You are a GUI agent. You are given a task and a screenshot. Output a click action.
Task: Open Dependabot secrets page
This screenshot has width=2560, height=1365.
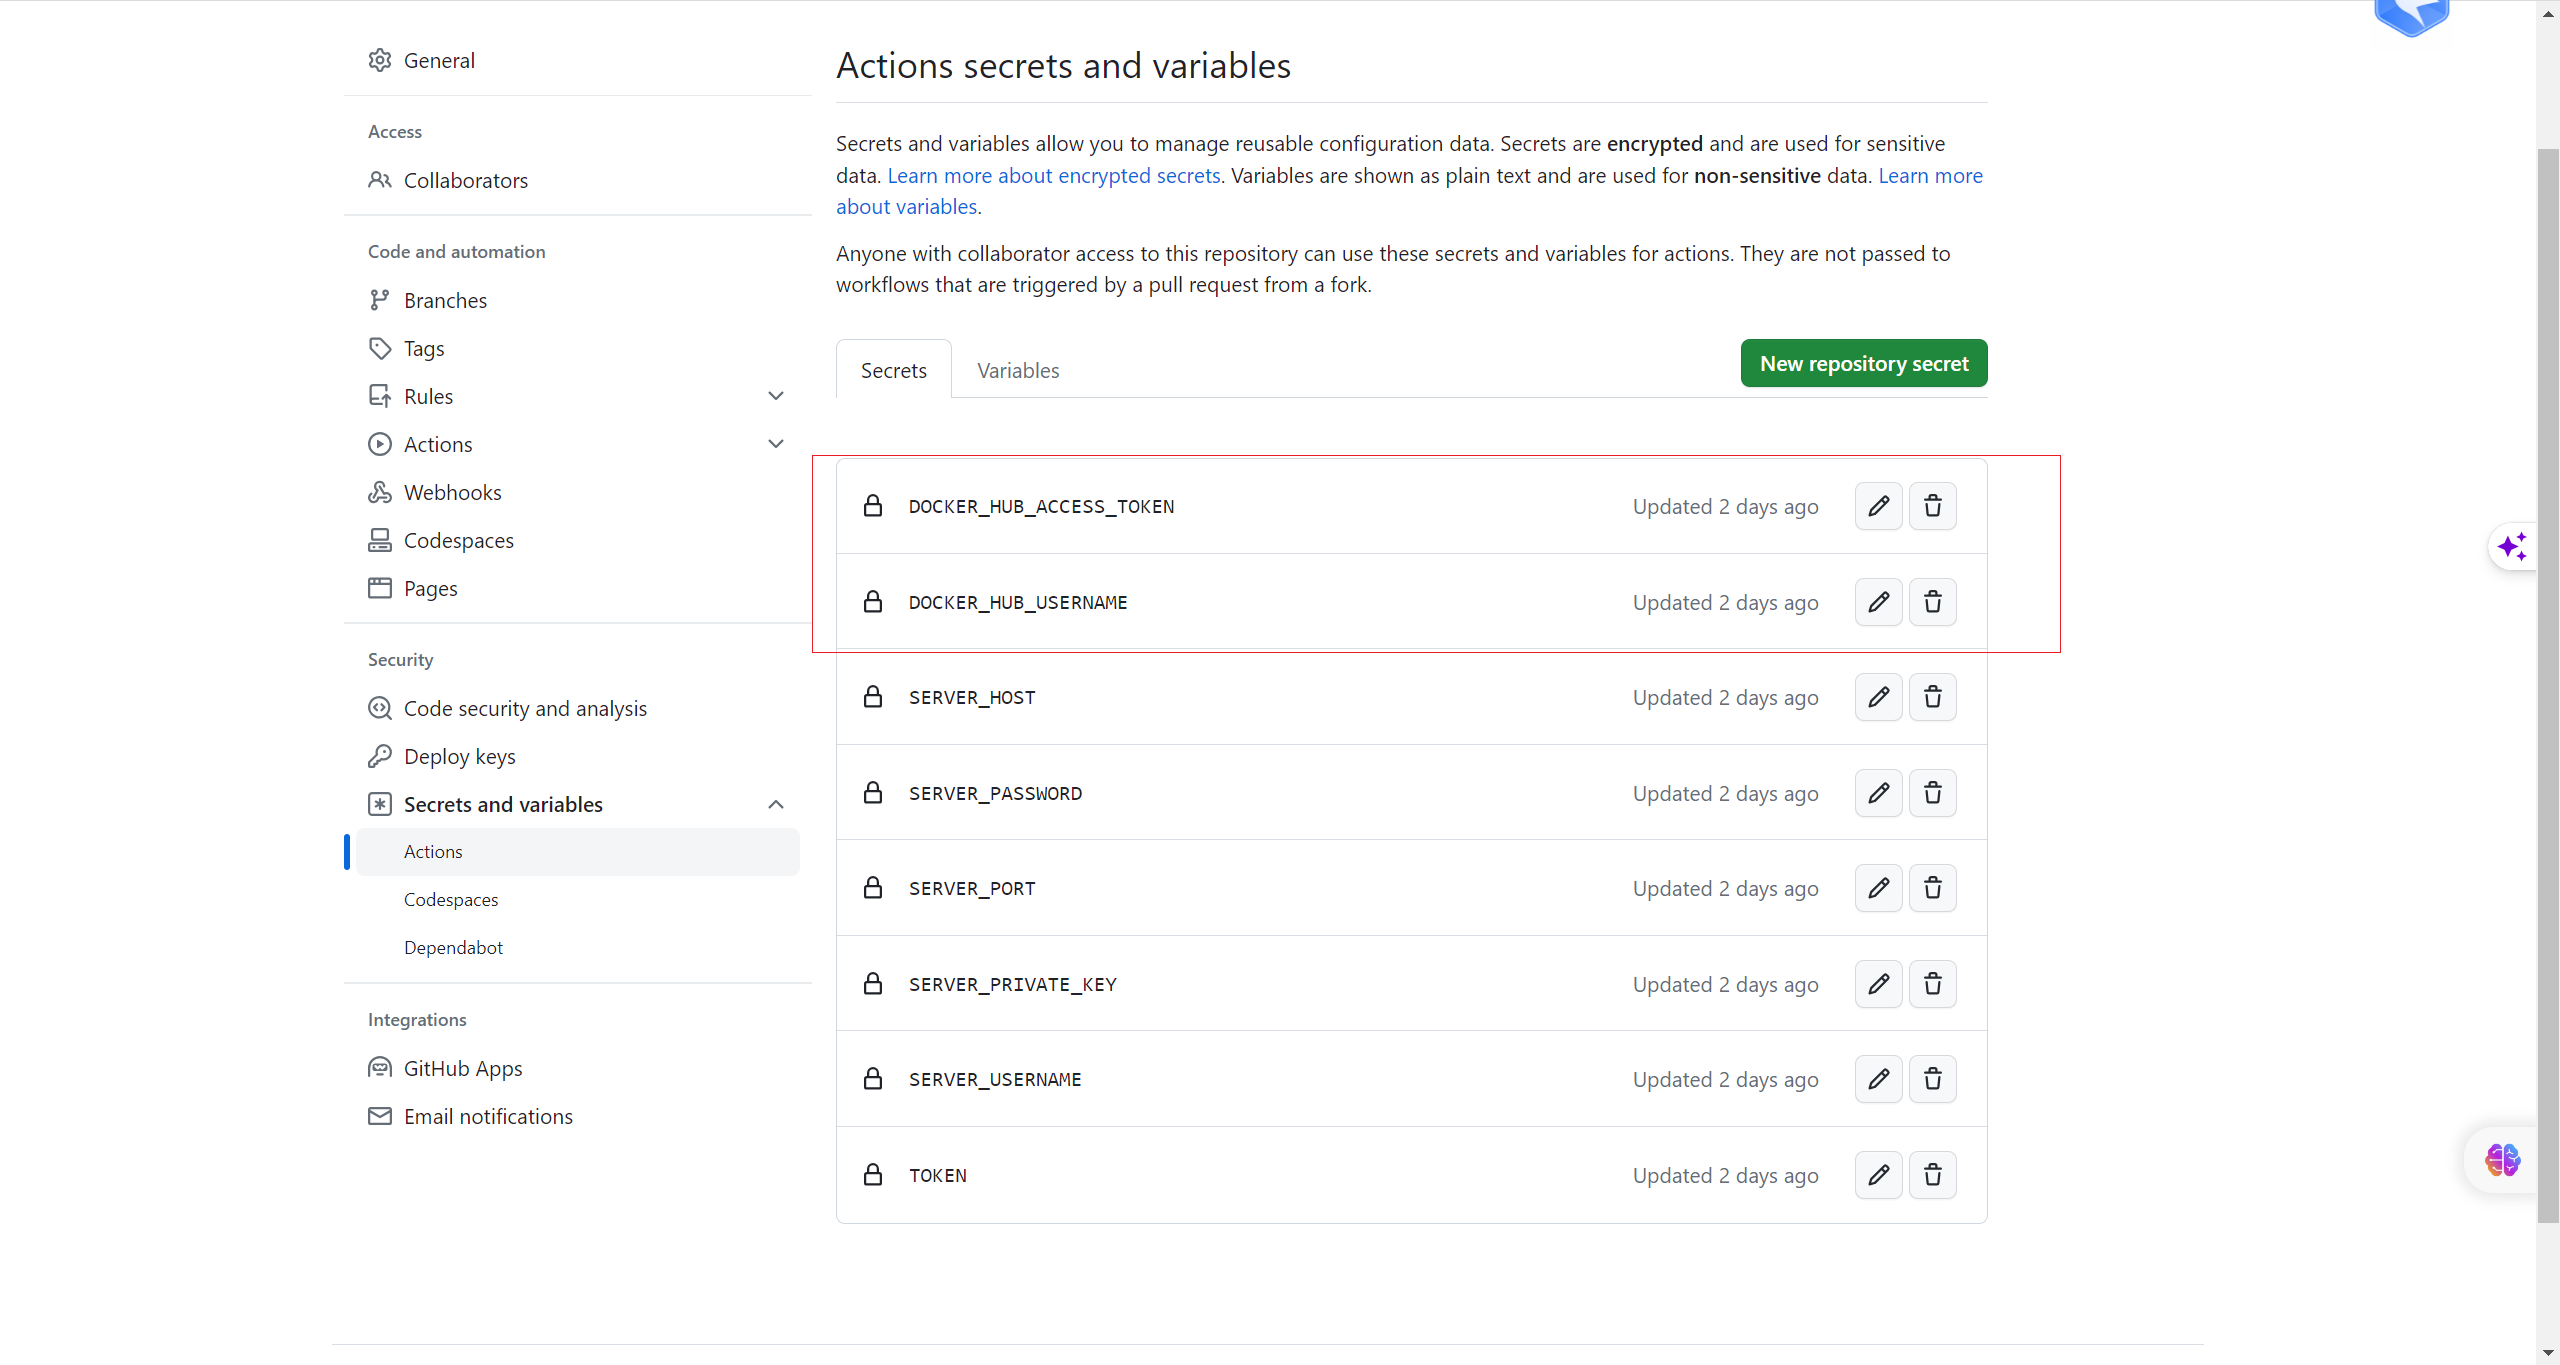click(453, 948)
